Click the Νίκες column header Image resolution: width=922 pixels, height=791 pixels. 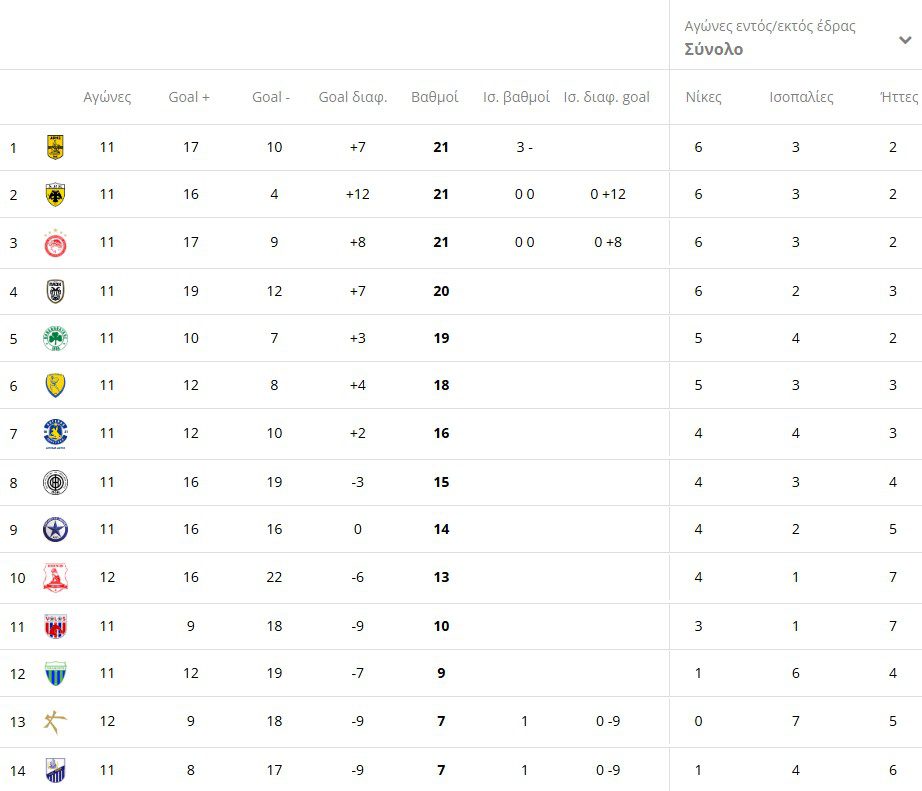(x=703, y=97)
